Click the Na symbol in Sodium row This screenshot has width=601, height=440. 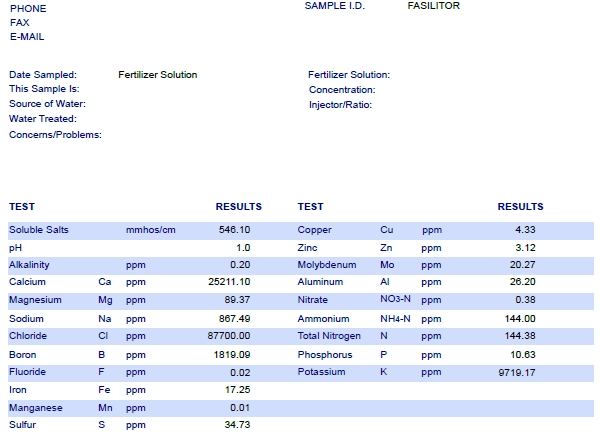(105, 319)
